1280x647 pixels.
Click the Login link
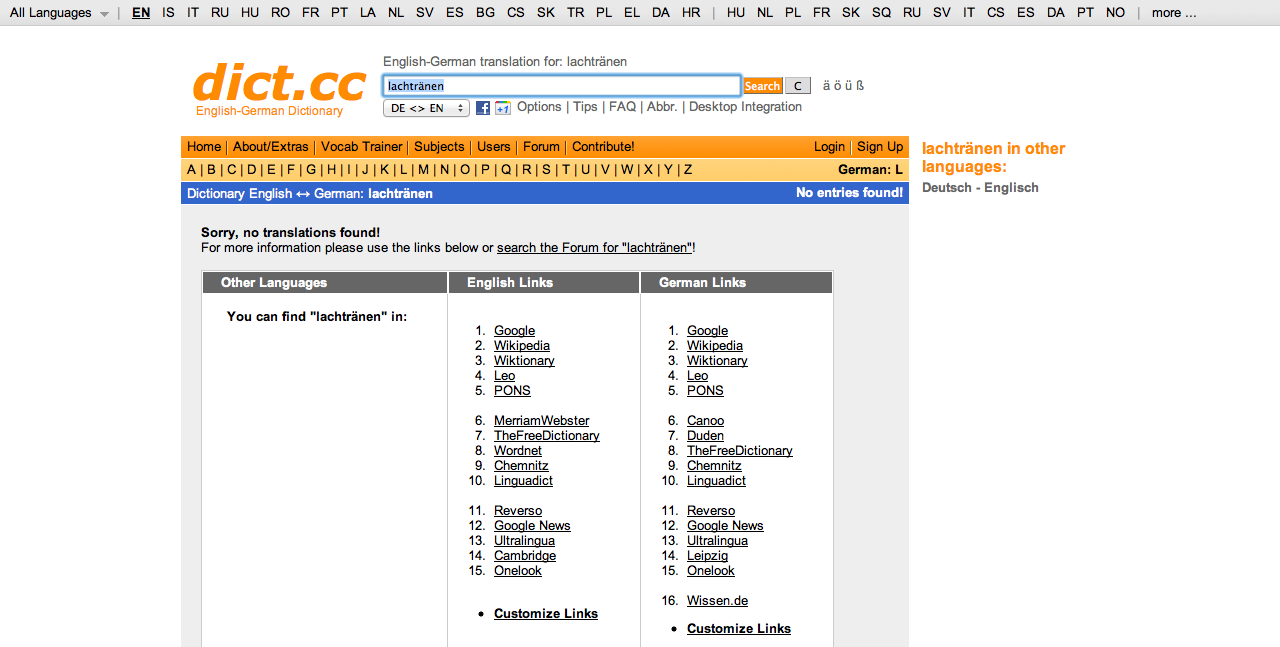(x=829, y=147)
